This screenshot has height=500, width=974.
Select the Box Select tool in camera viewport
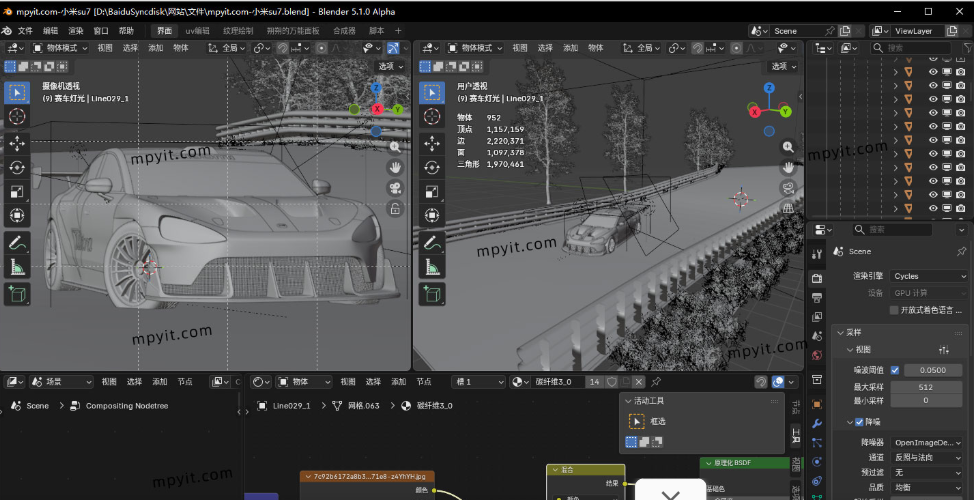tap(17, 93)
